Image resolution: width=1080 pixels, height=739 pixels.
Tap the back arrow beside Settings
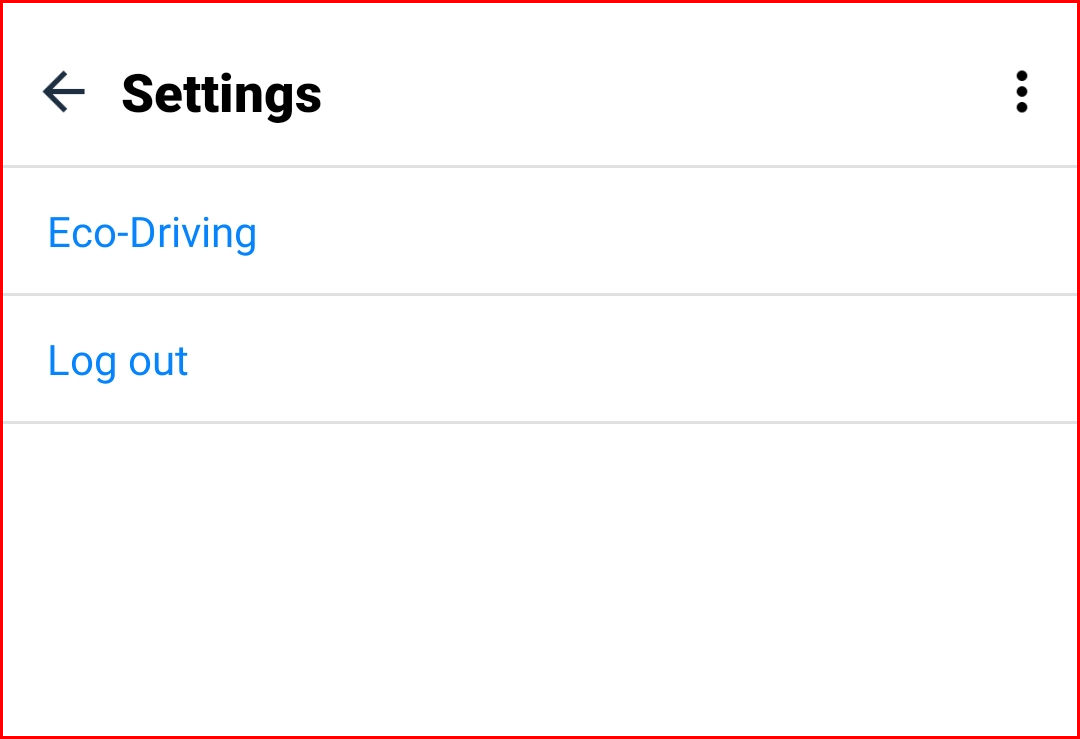tap(64, 92)
